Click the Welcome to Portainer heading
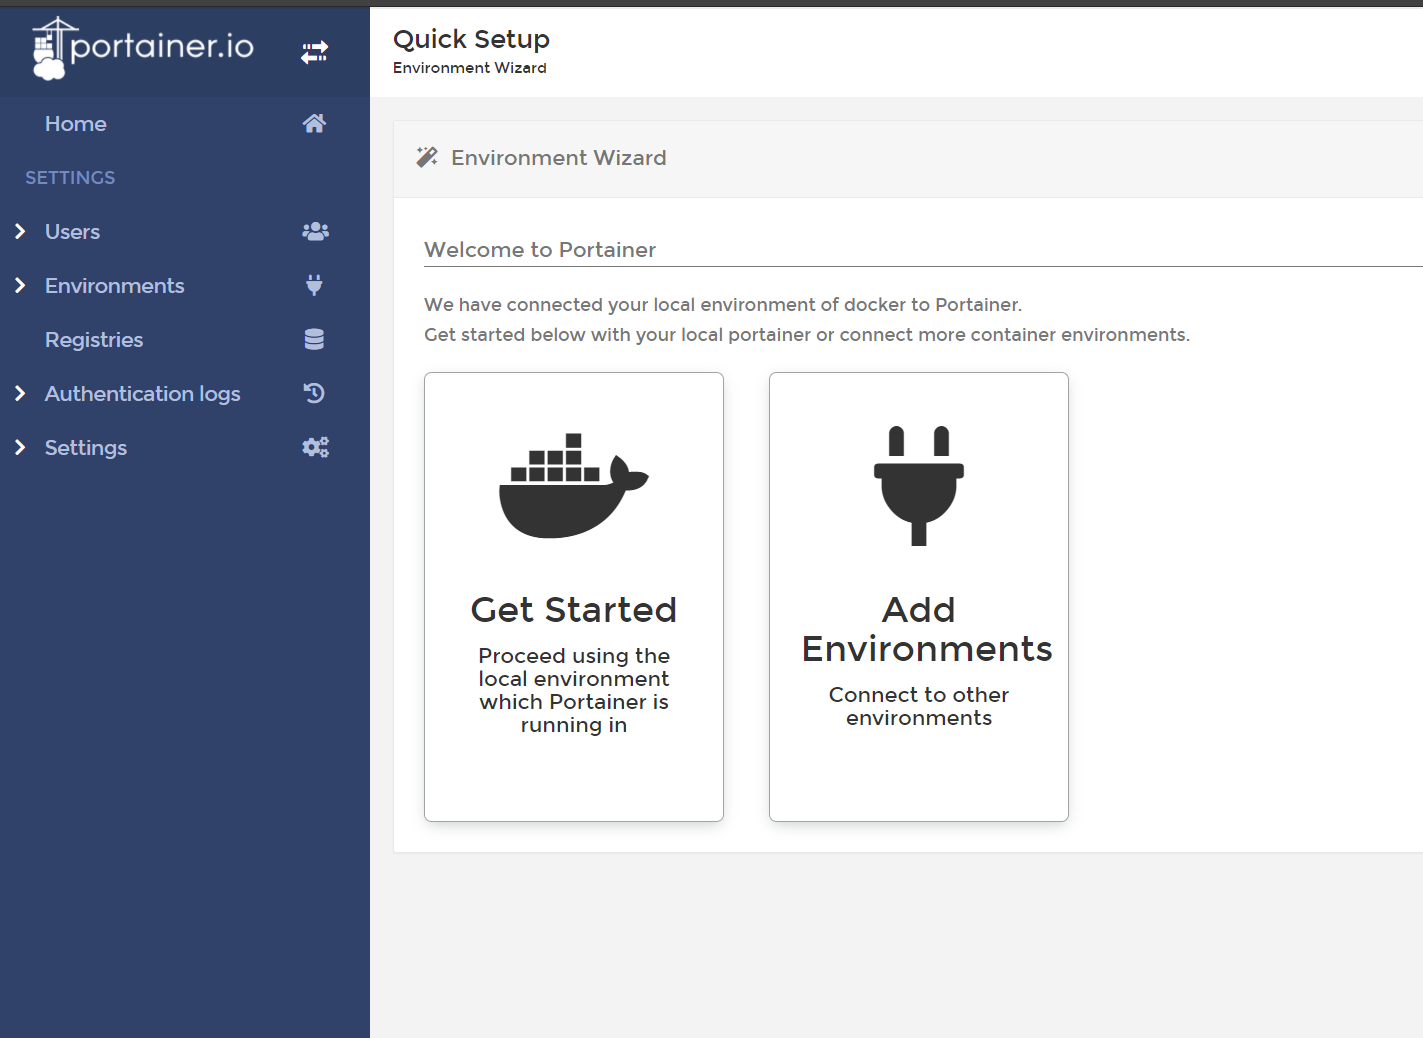1423x1038 pixels. [540, 250]
